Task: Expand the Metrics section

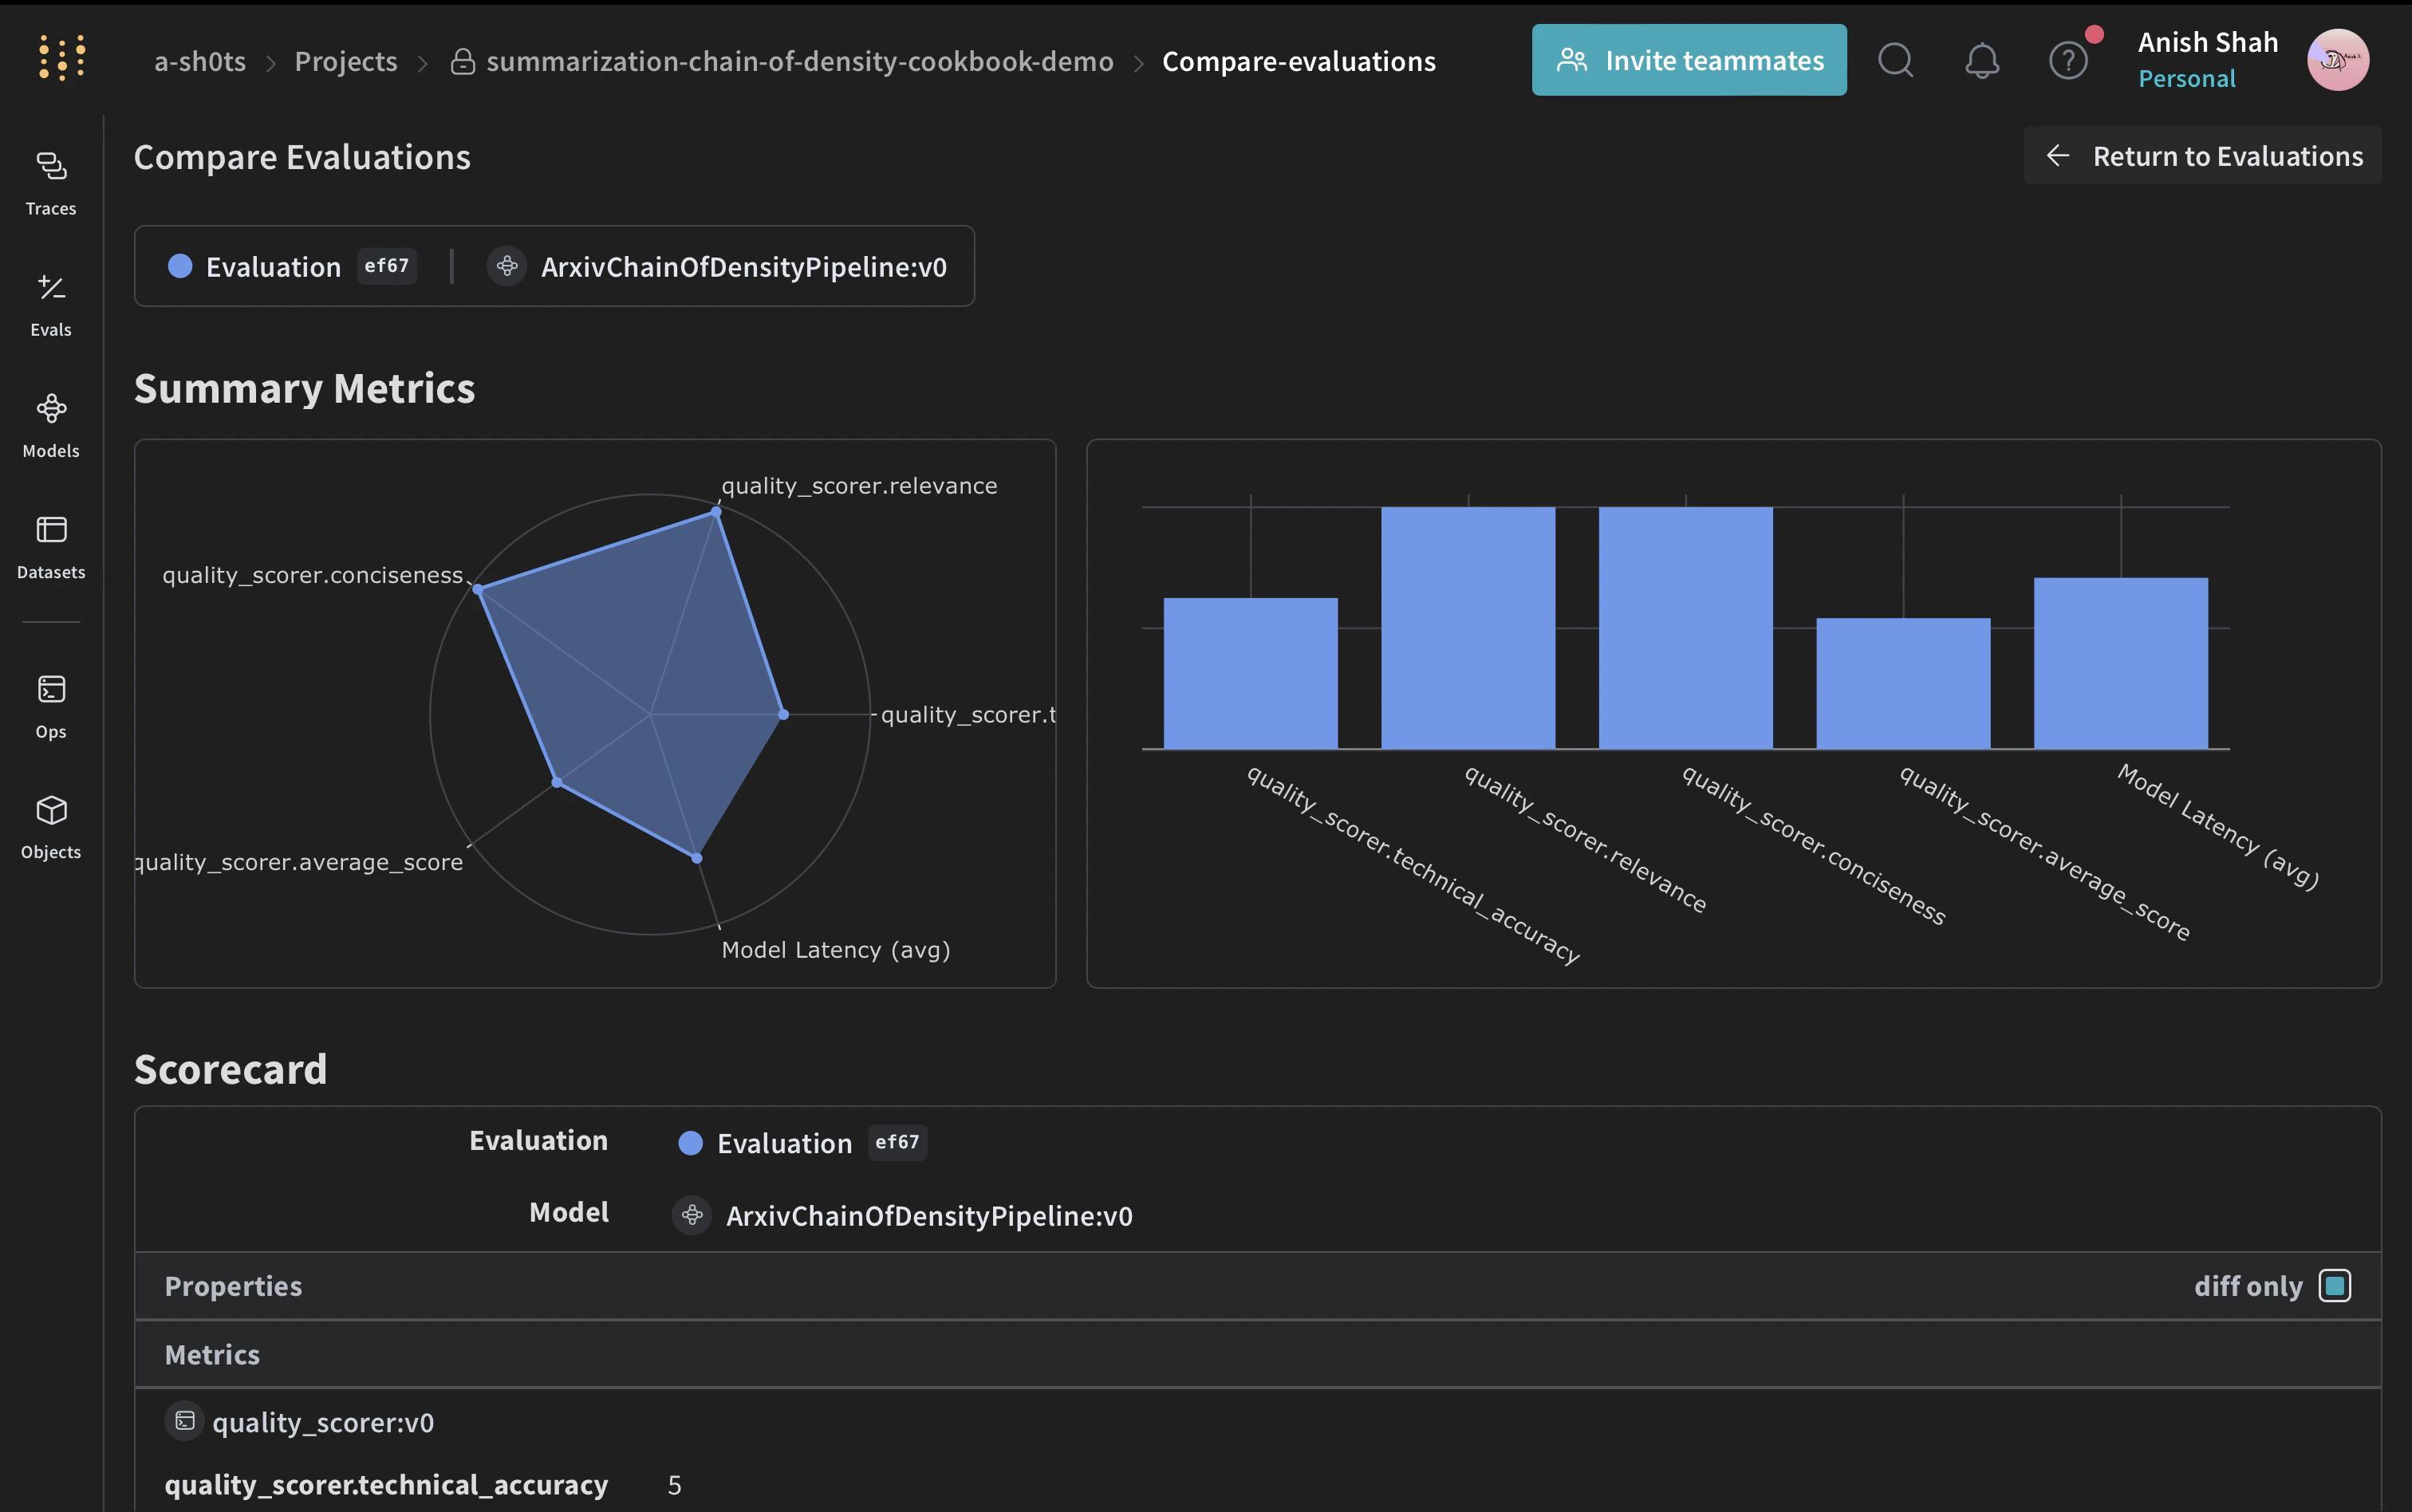Action: (x=212, y=1354)
